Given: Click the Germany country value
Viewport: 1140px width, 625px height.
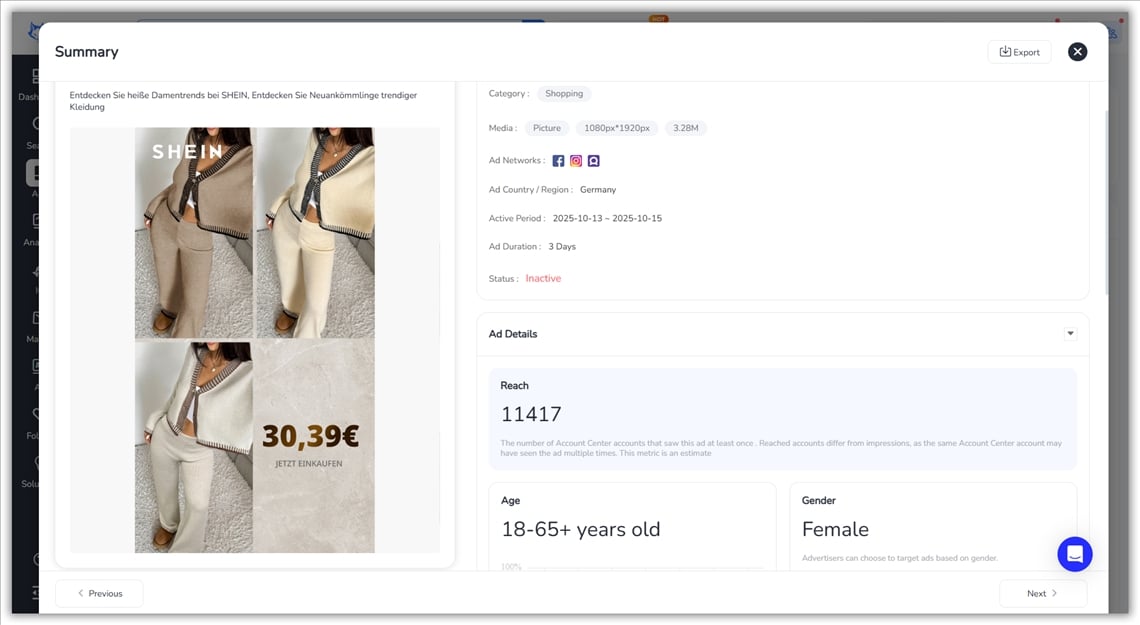Looking at the screenshot, I should tap(598, 190).
